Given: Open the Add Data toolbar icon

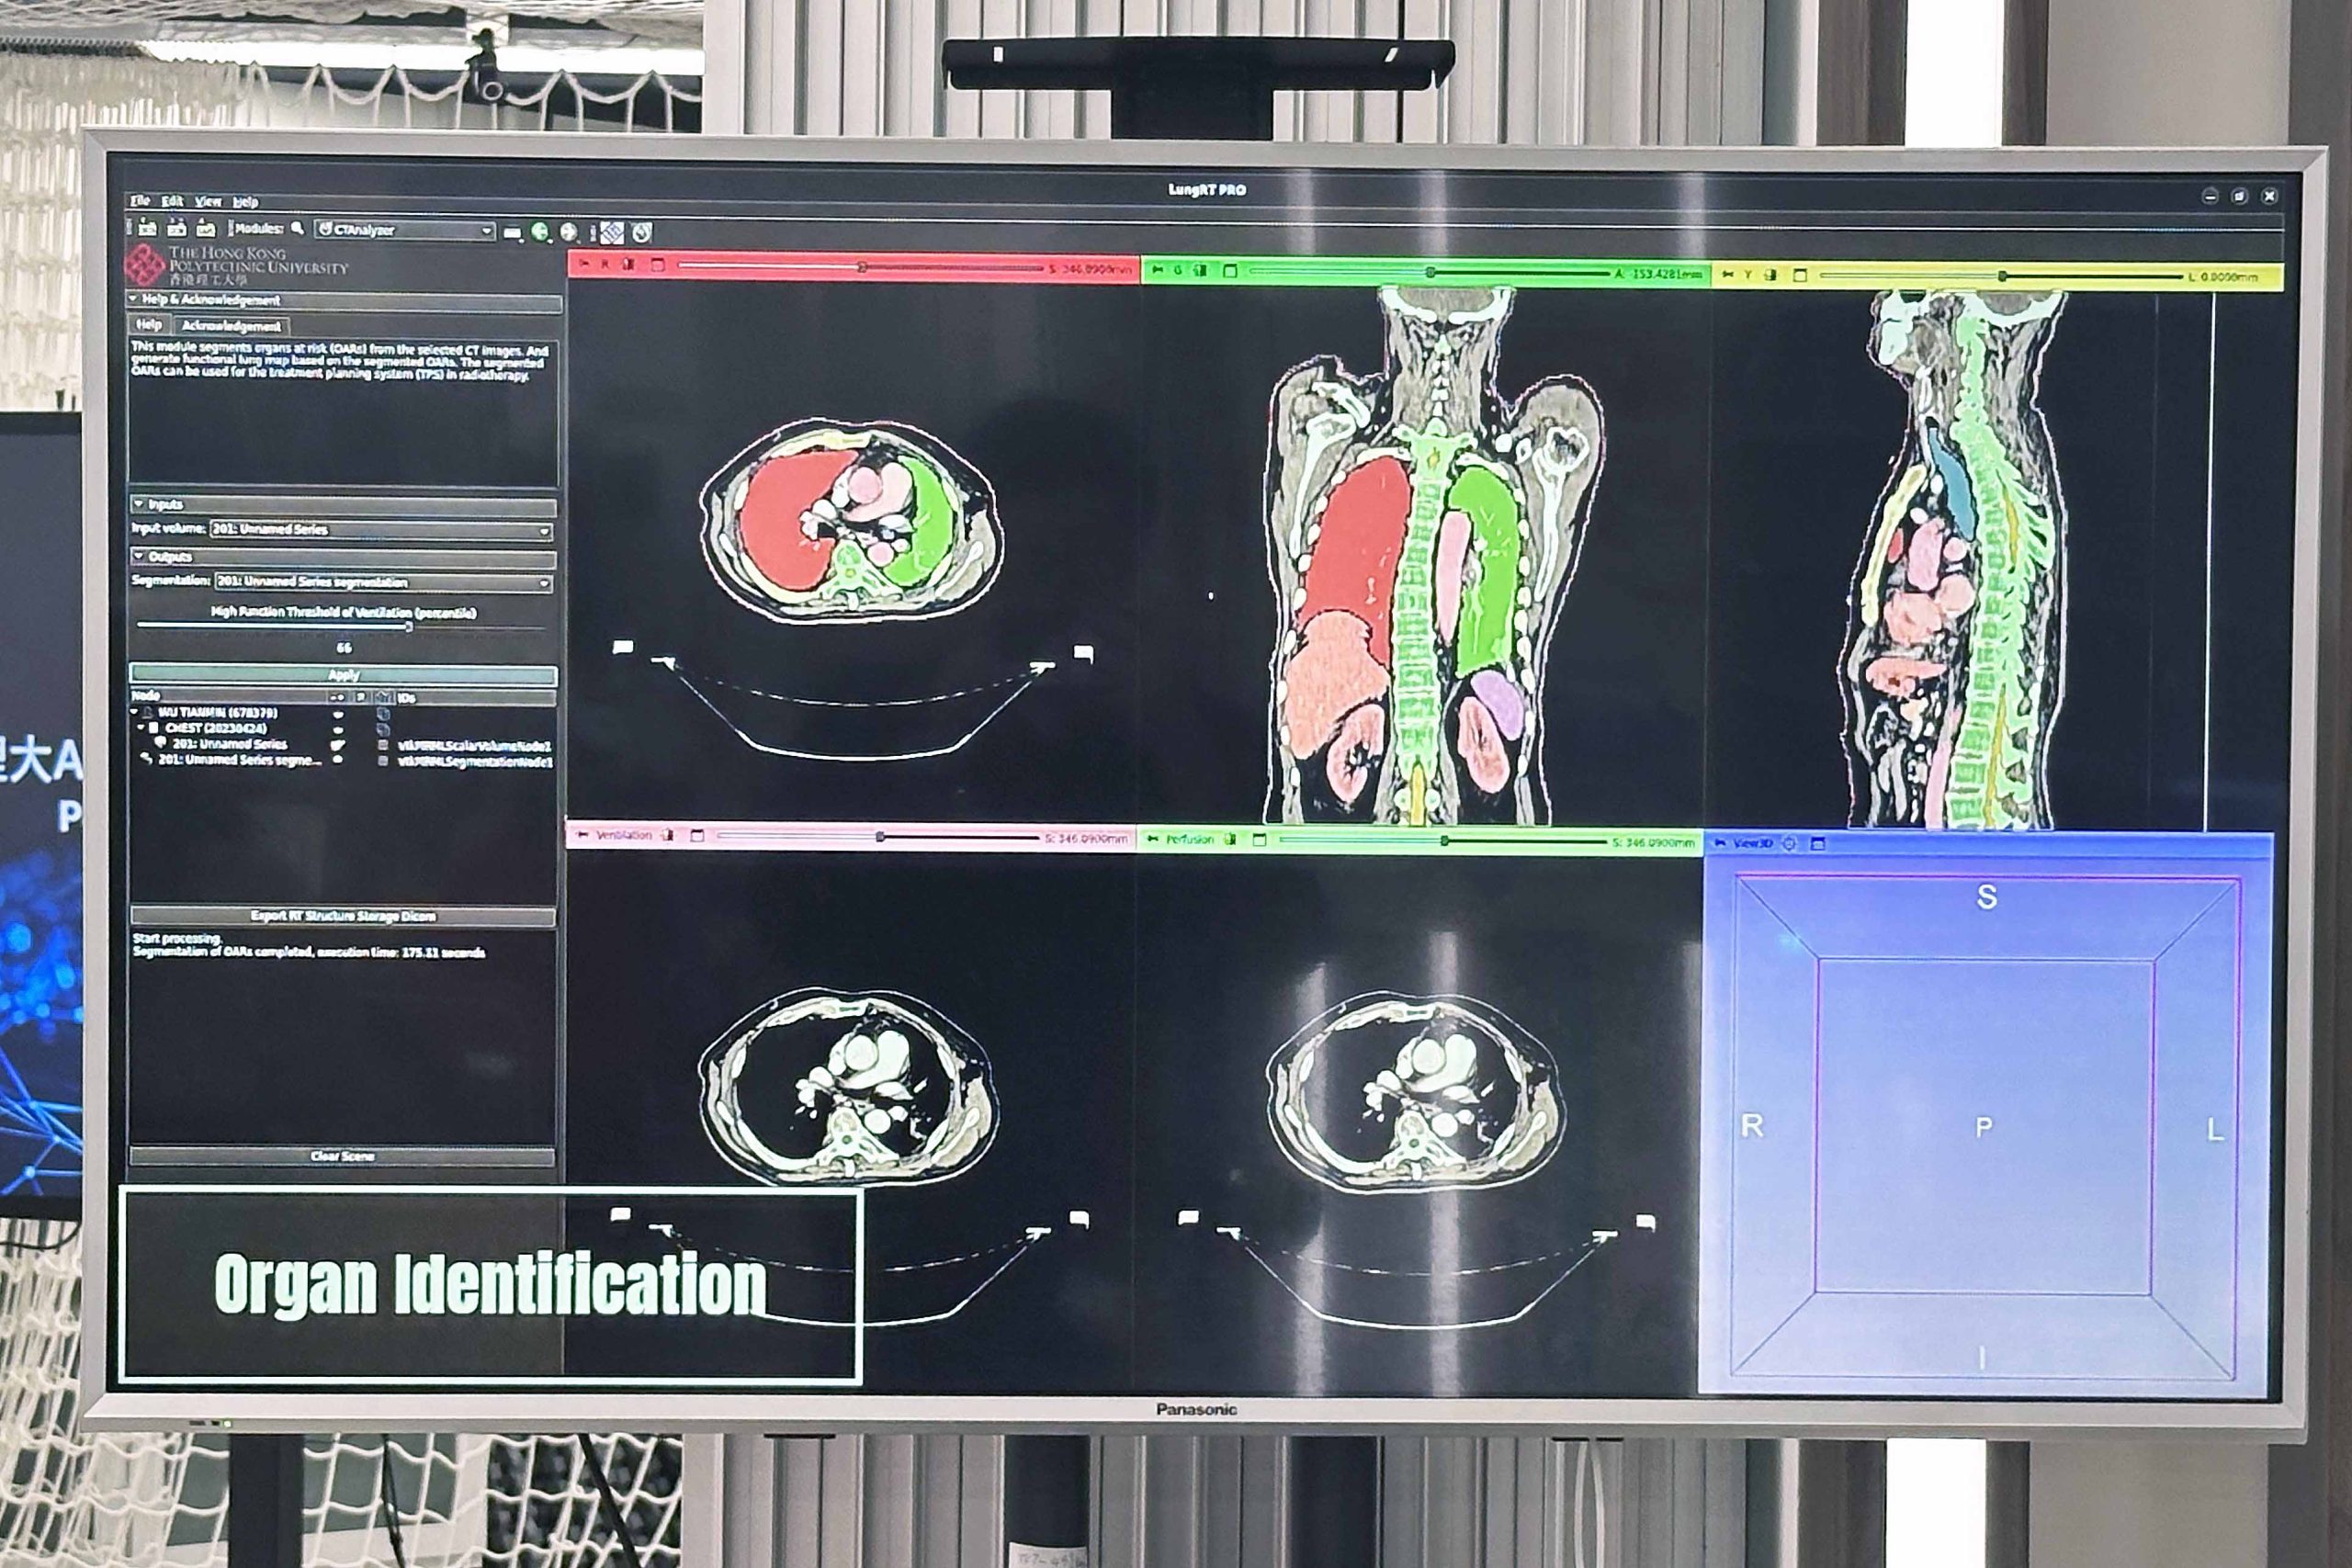Looking at the screenshot, I should tap(148, 229).
